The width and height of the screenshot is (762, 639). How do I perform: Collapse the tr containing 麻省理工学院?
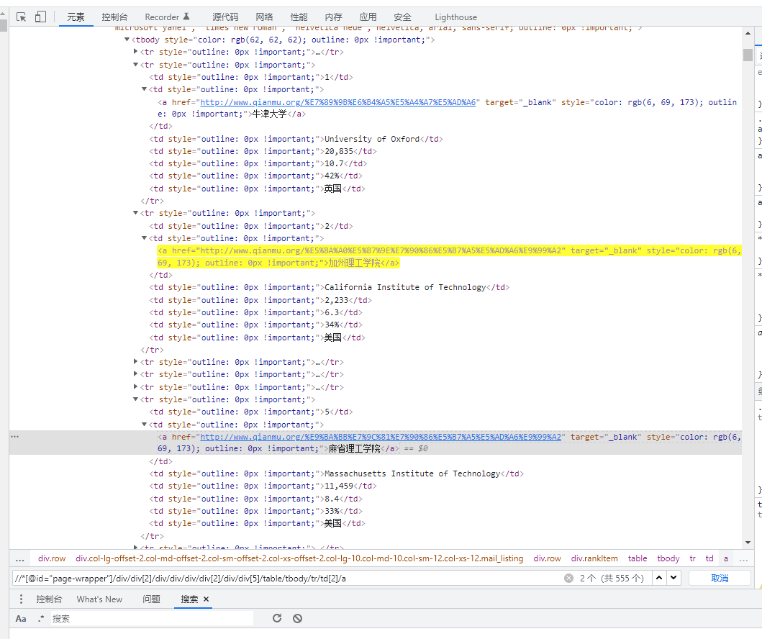coord(136,399)
